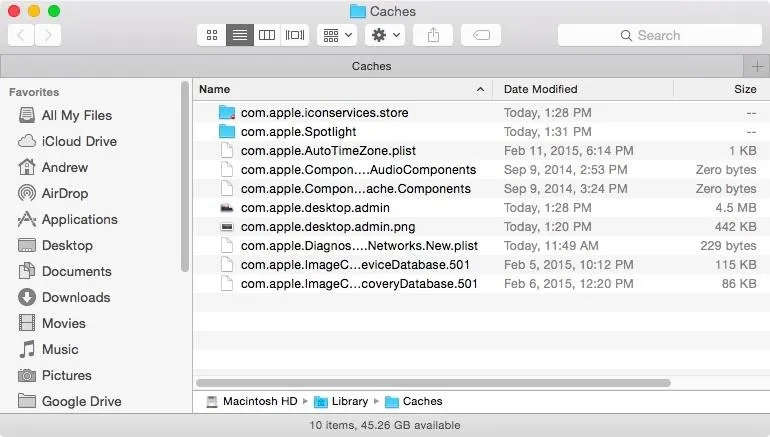Select com.apple.ImageC...eviceDatabase.501 file
This screenshot has height=437, width=770.
(x=355, y=265)
